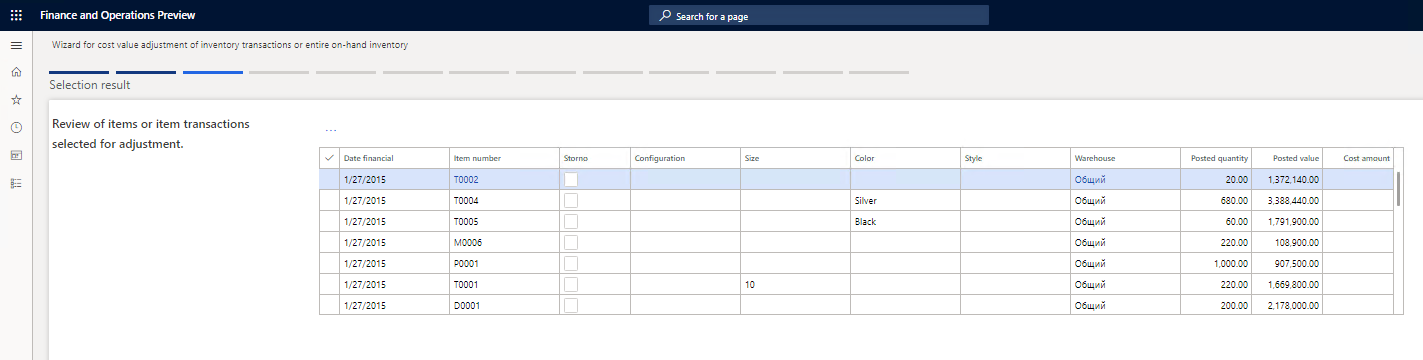The height and width of the screenshot is (360, 1423).
Task: Expand the navigation pane hamburger menu
Action: click(16, 45)
